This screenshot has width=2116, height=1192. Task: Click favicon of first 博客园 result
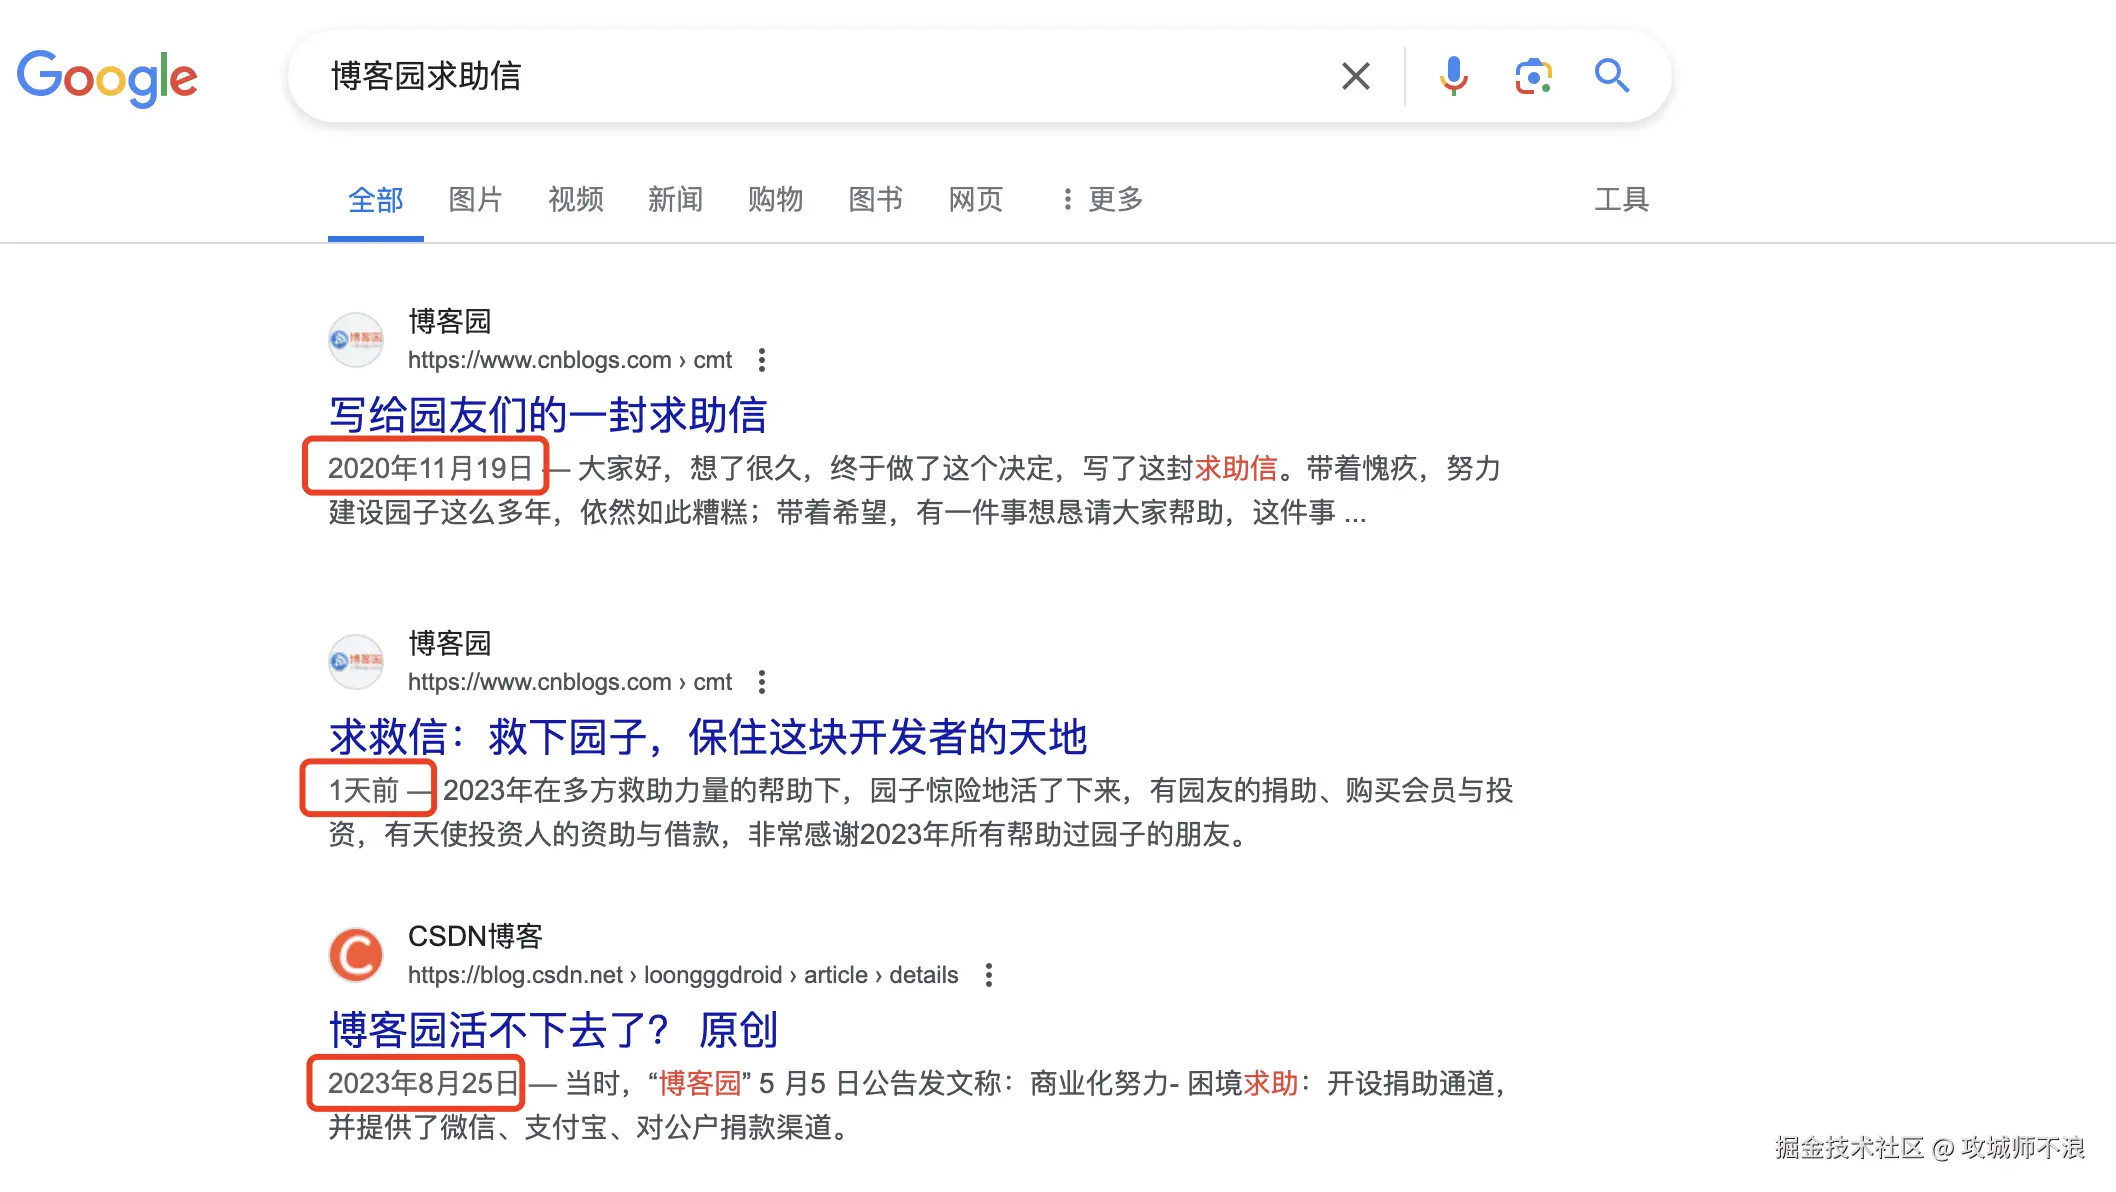356,340
